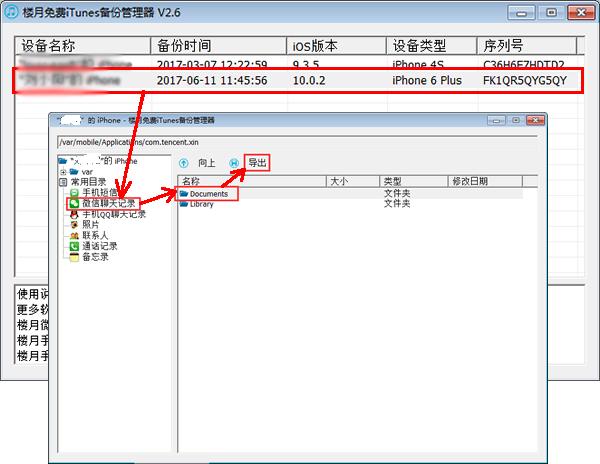Click the 类型 column header
Viewport: 600px width, 464px height.
coord(414,181)
